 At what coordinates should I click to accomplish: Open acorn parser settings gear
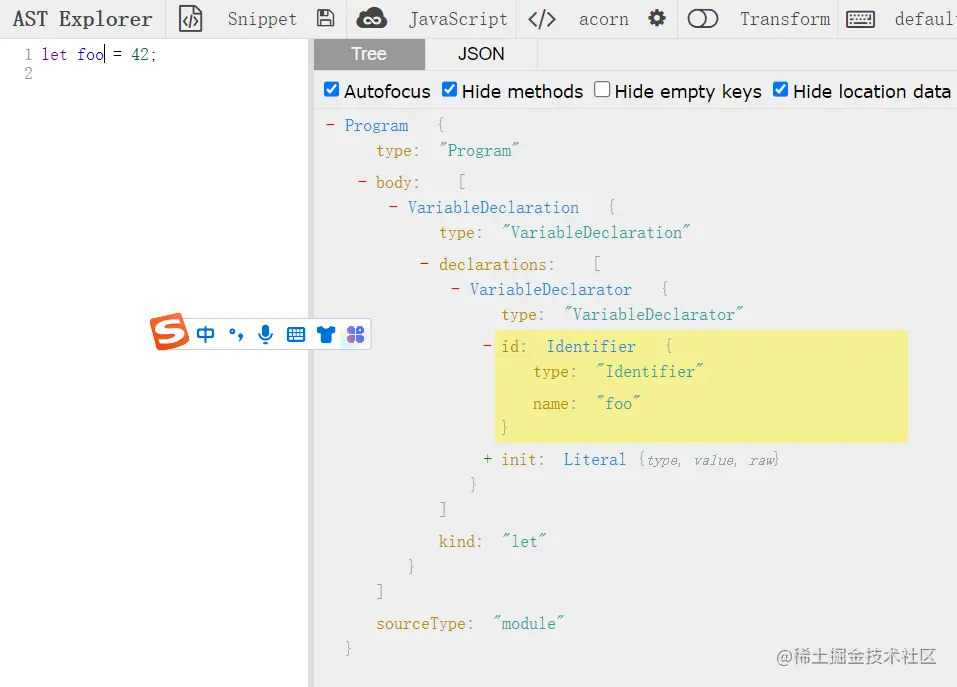coord(657,18)
